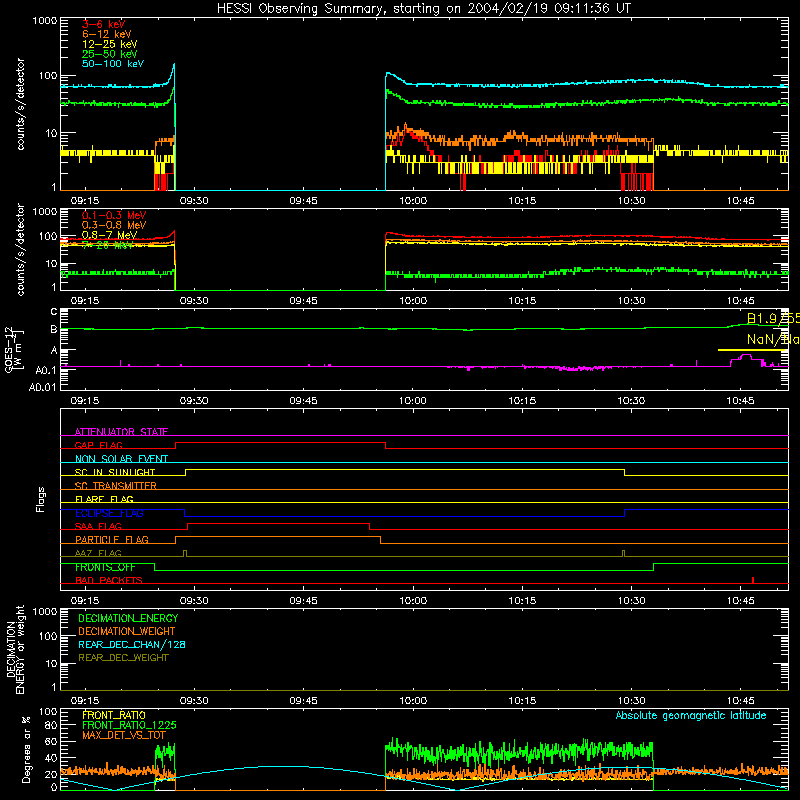This screenshot has width=800, height=800.
Task: Click counts/s/detector axis title of MeV panel
Action: click(20, 249)
